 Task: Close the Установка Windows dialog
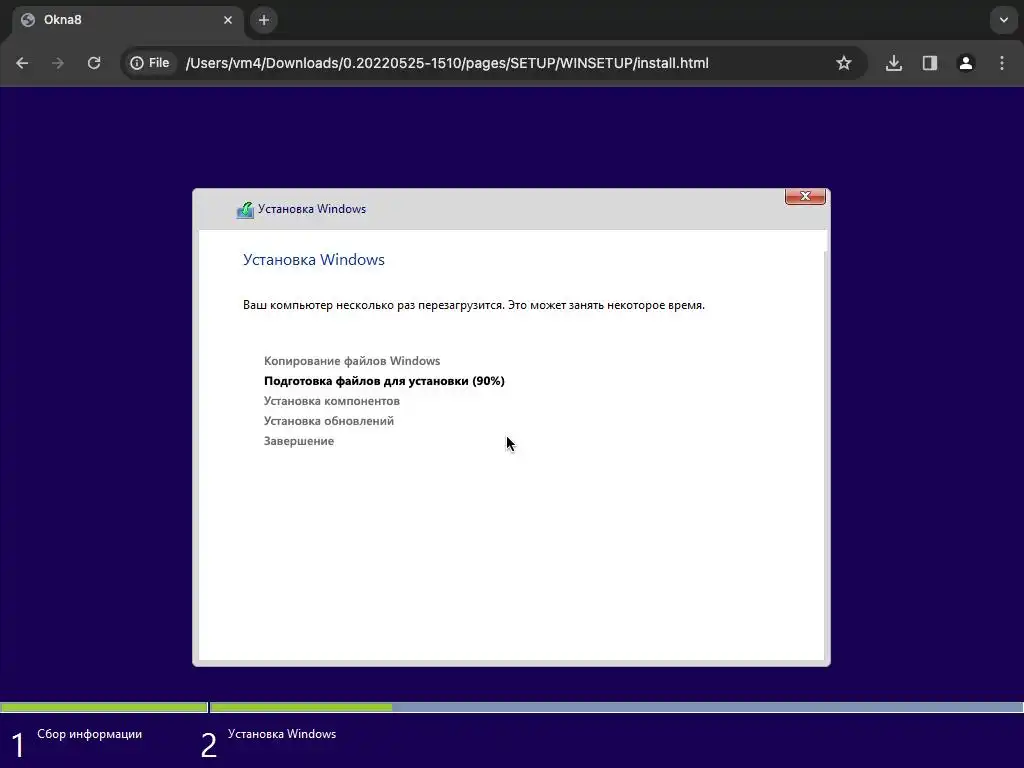point(805,196)
